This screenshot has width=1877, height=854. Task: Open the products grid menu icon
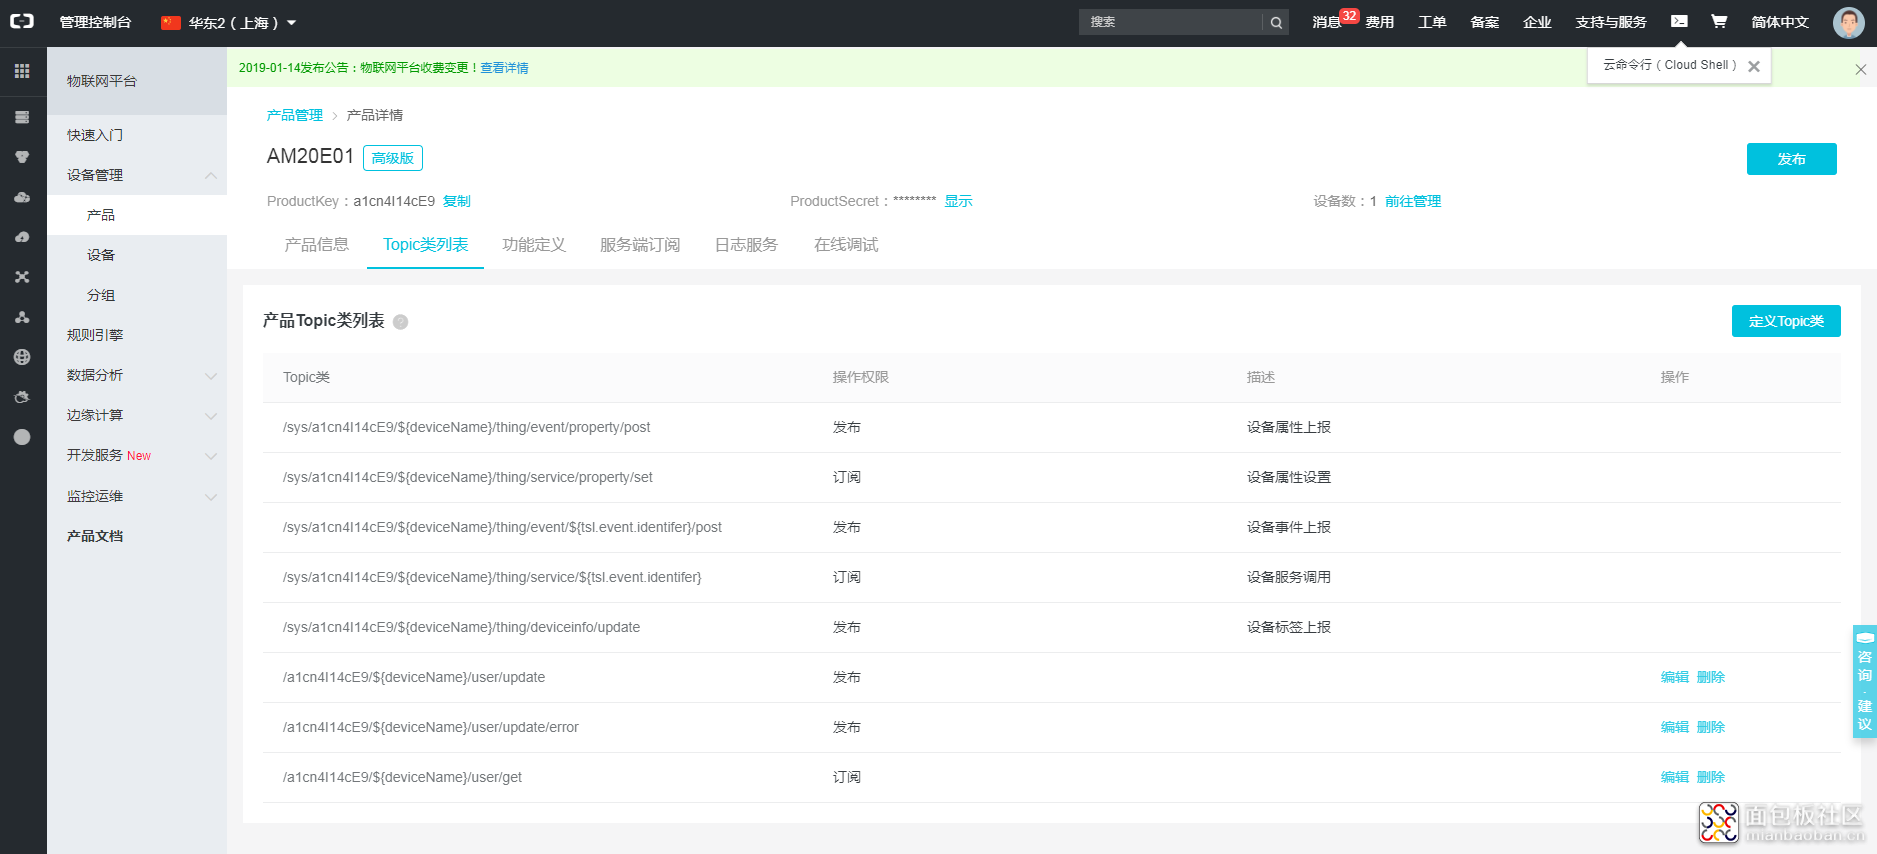click(22, 71)
